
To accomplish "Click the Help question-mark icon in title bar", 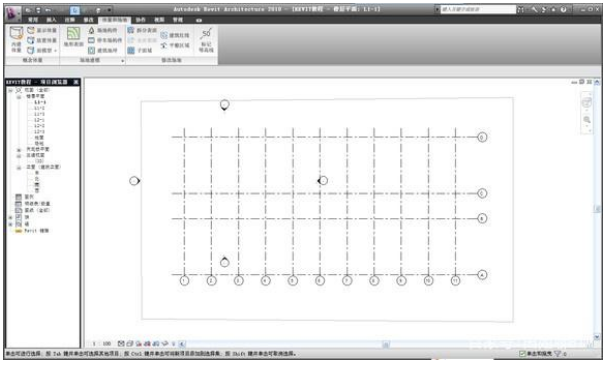I will click(x=564, y=9).
